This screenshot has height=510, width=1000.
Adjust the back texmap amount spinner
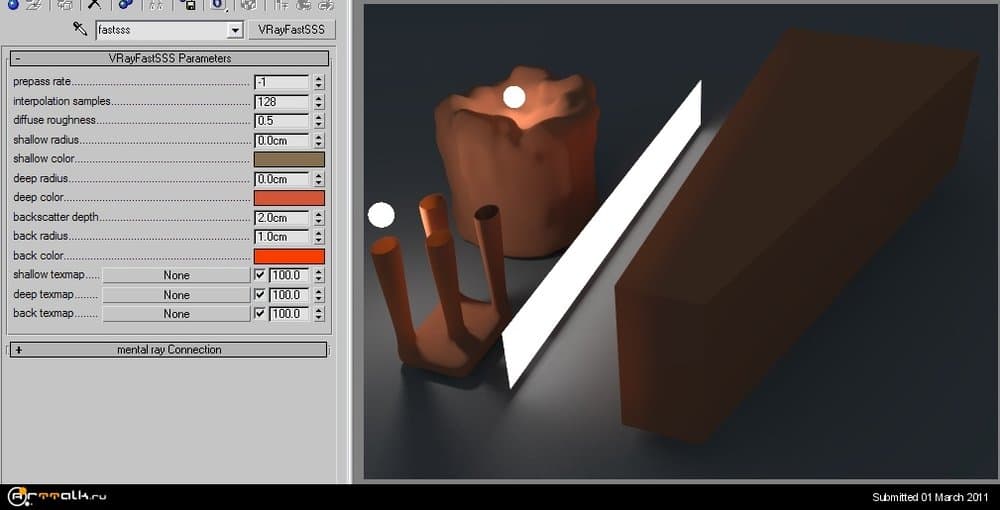coord(318,314)
